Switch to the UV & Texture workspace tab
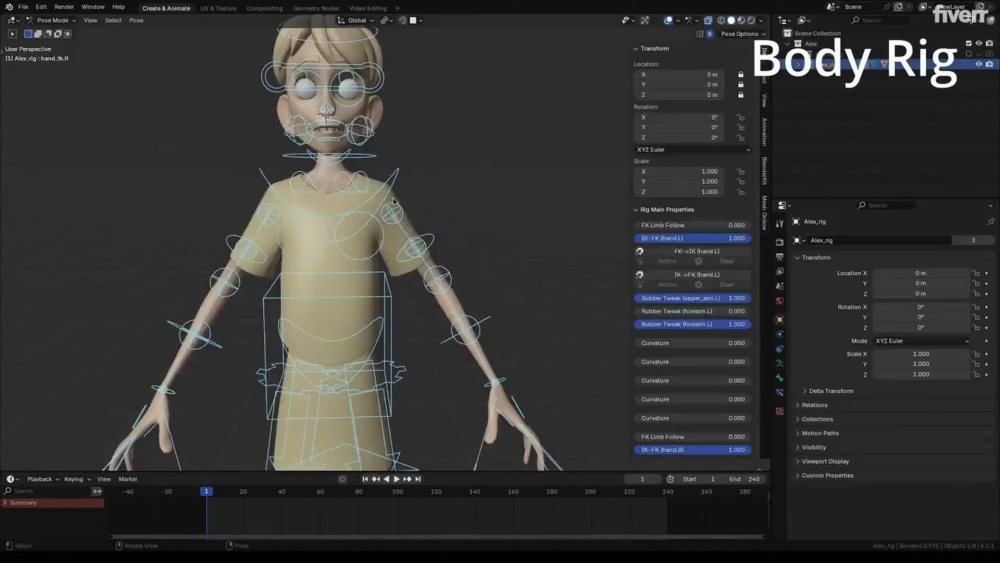 point(218,8)
